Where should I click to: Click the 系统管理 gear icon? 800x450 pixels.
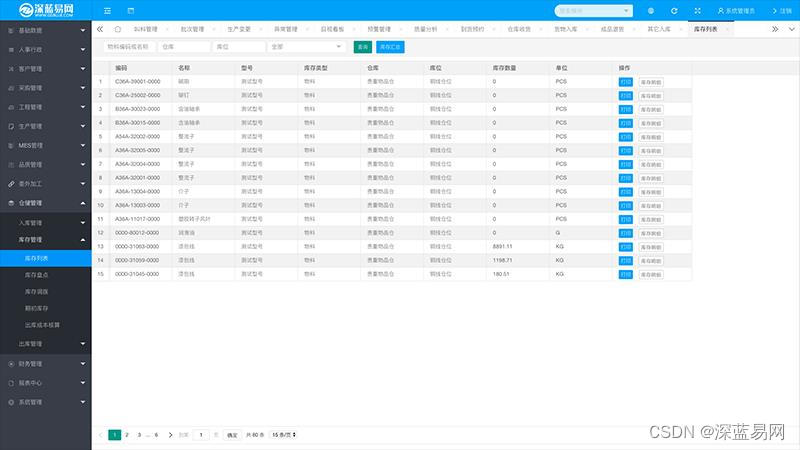point(11,402)
